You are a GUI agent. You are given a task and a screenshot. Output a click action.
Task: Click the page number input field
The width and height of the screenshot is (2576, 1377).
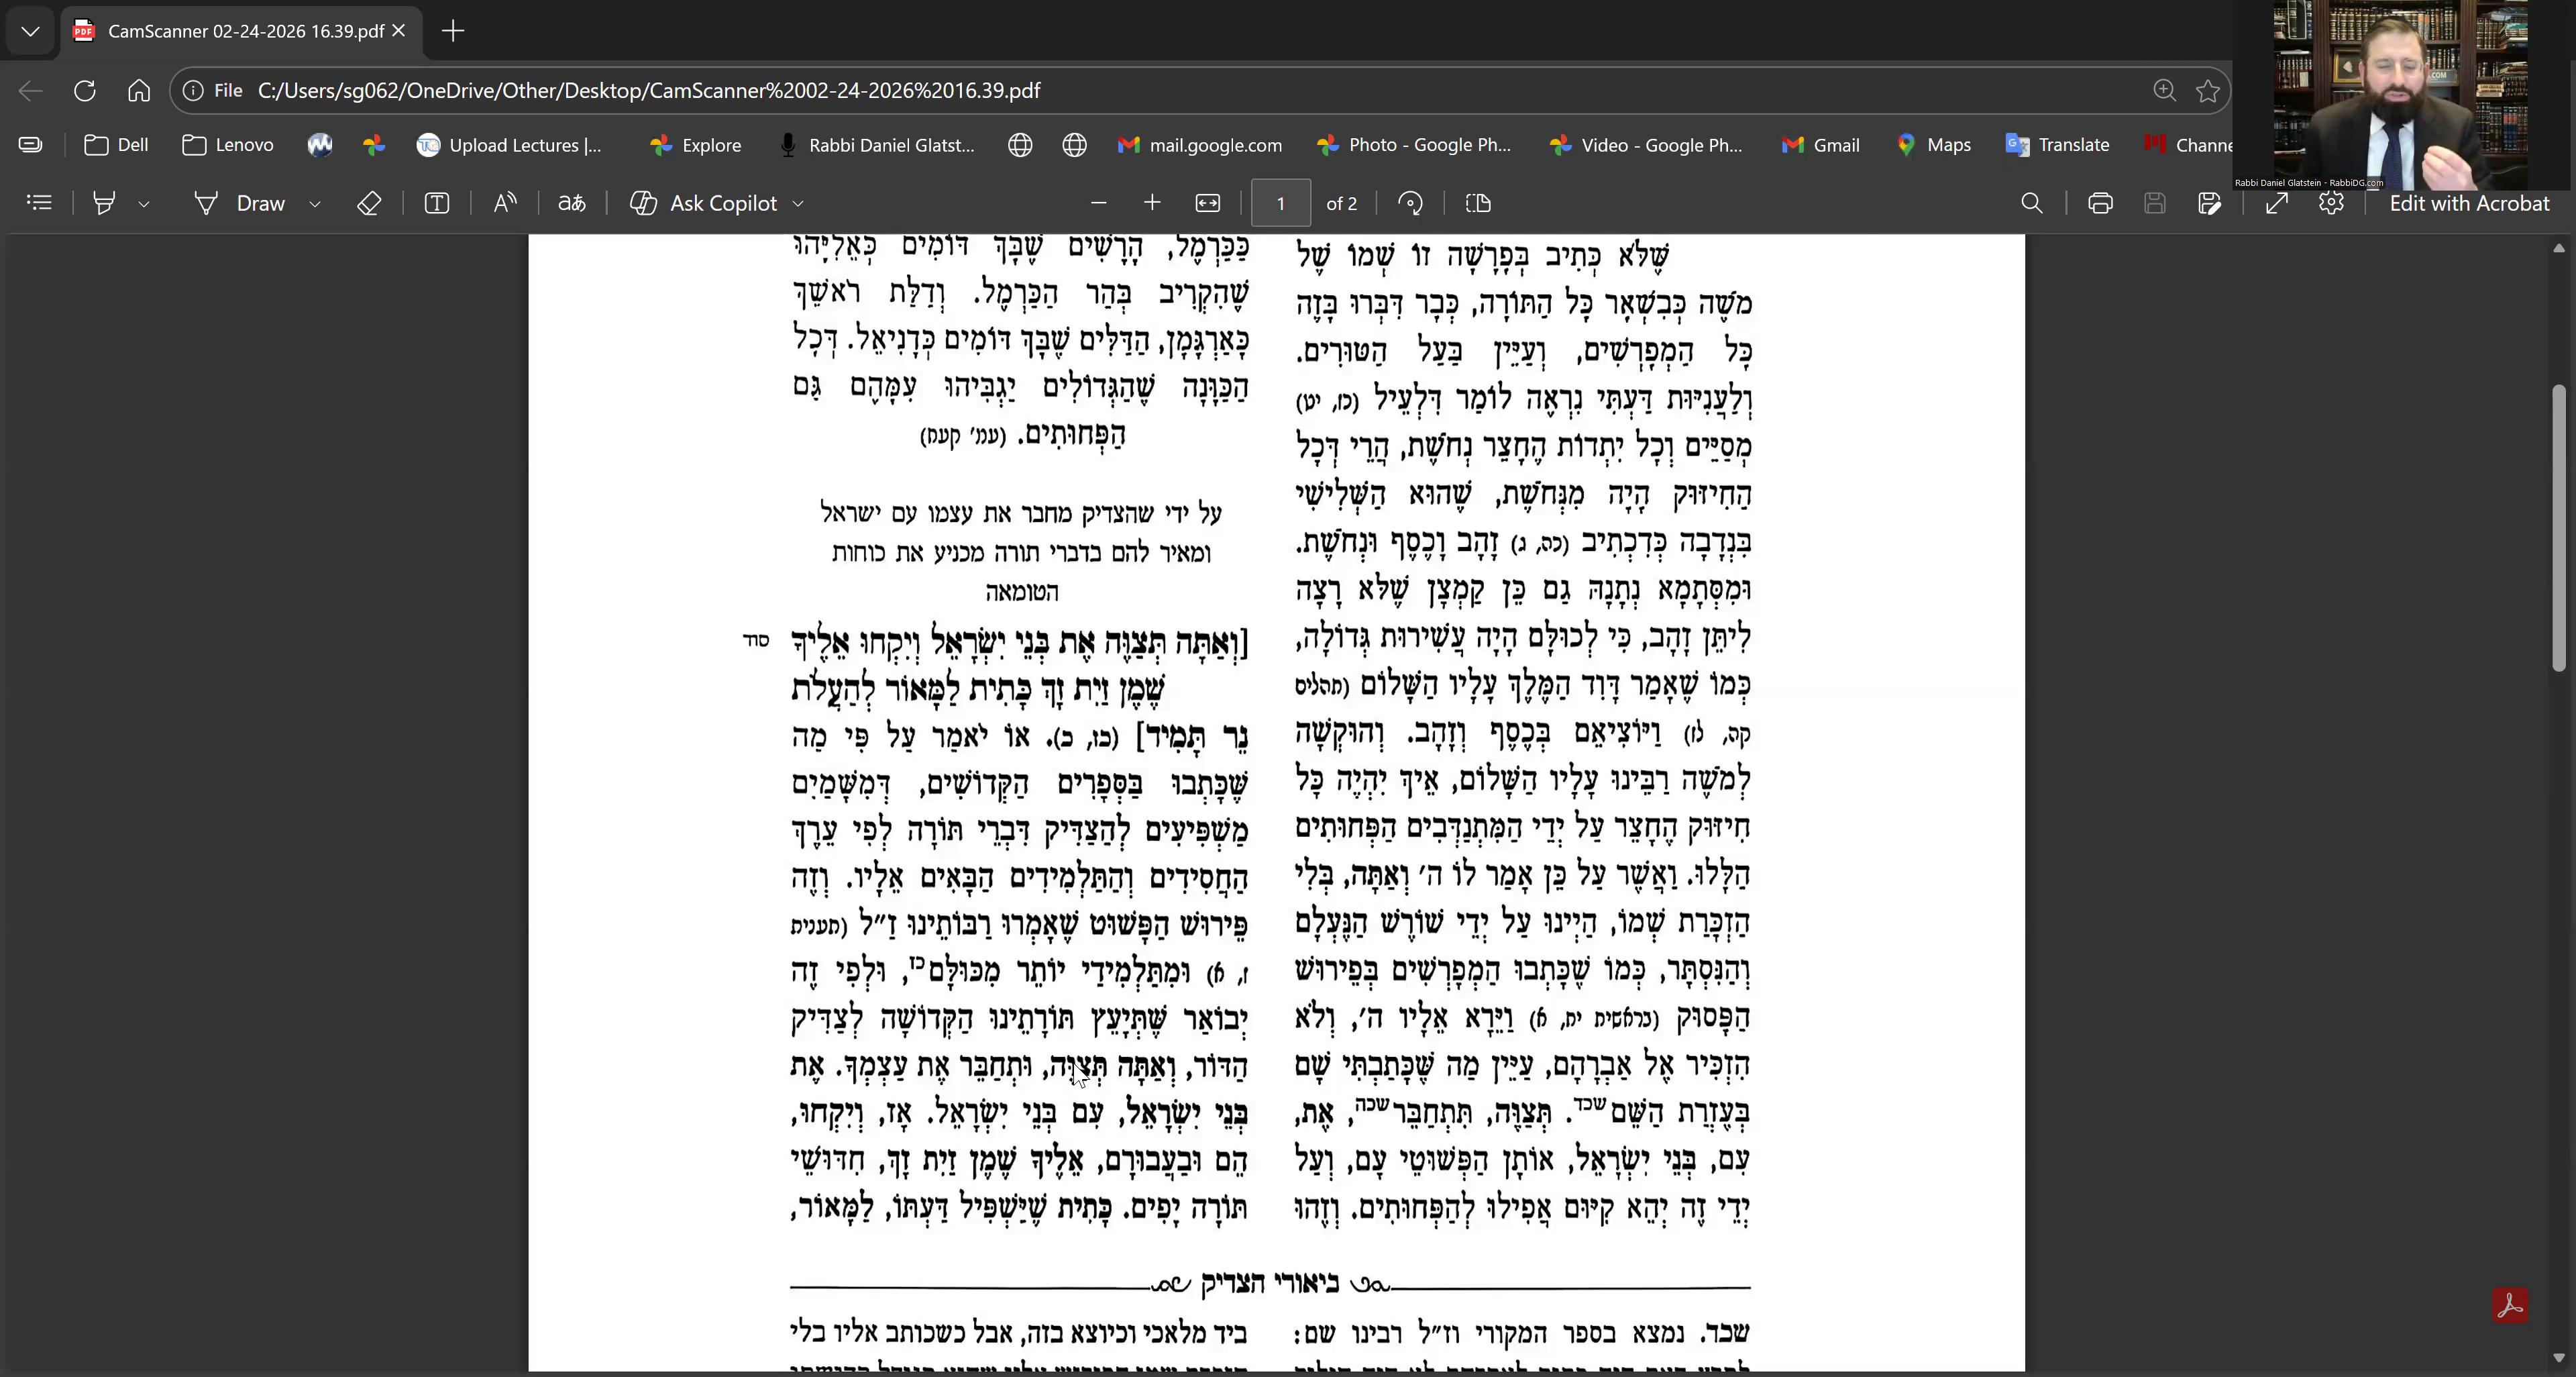pyautogui.click(x=1281, y=203)
